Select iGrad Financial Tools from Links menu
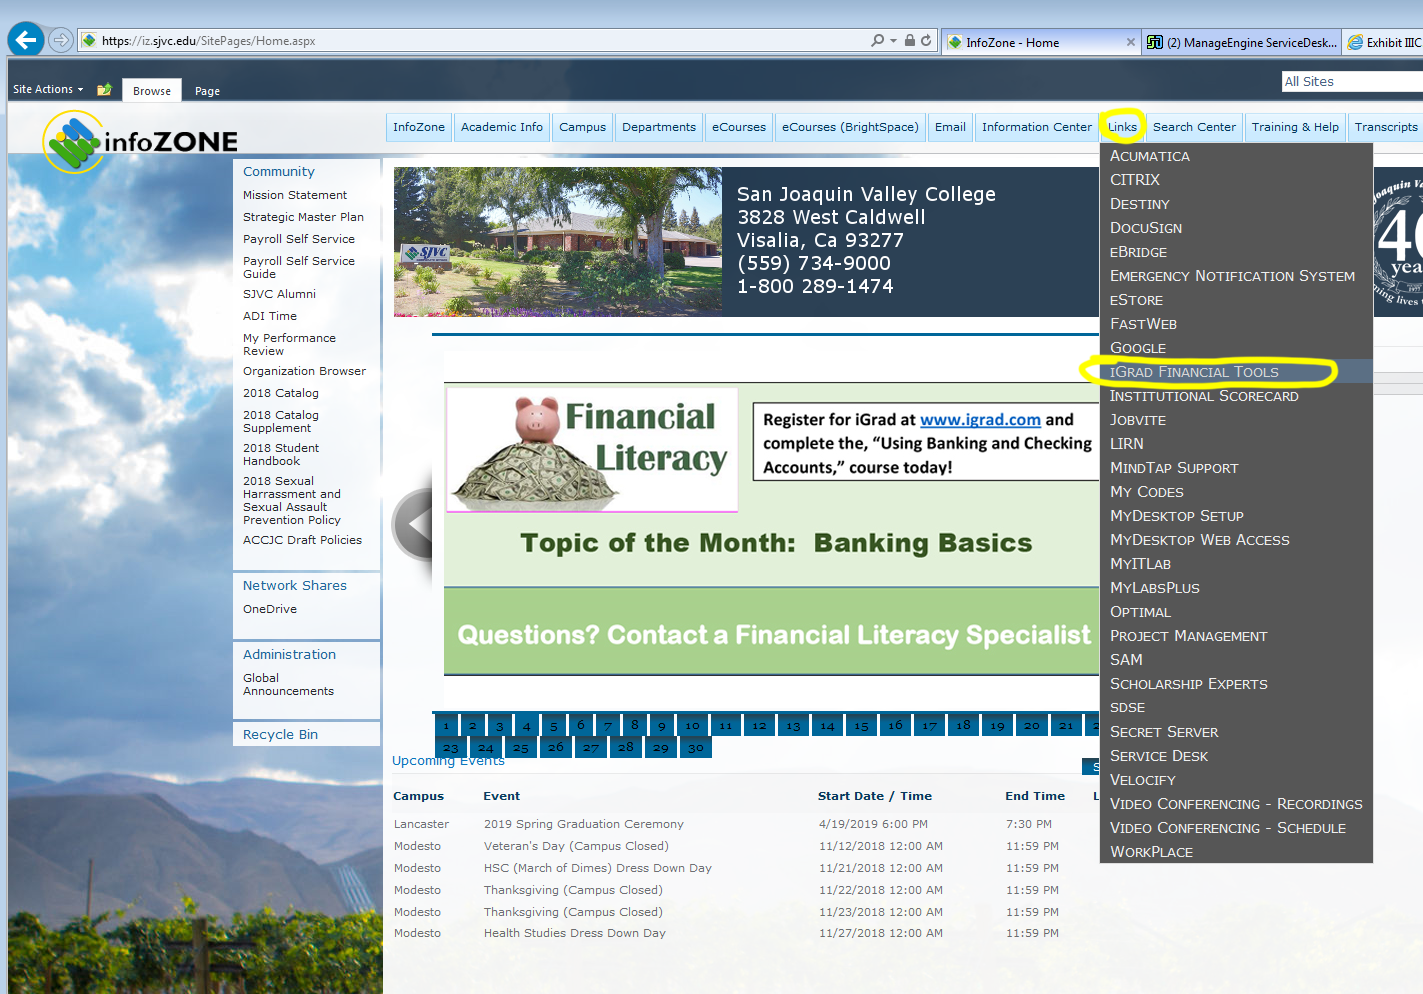Image resolution: width=1423 pixels, height=994 pixels. click(x=1194, y=372)
